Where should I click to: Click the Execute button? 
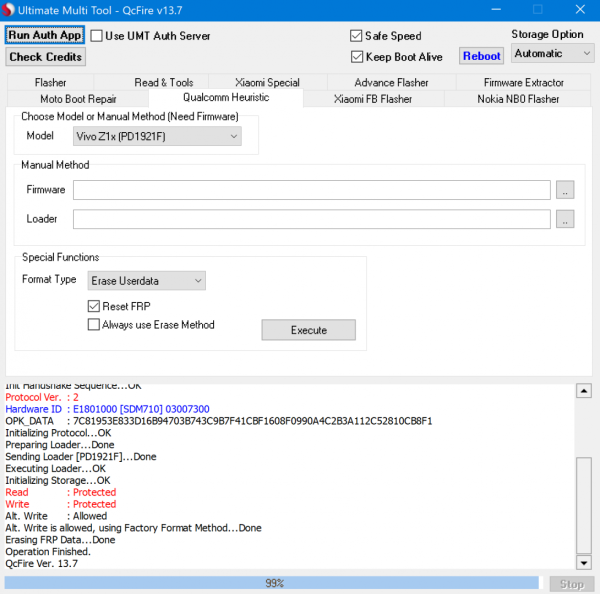[x=308, y=330]
